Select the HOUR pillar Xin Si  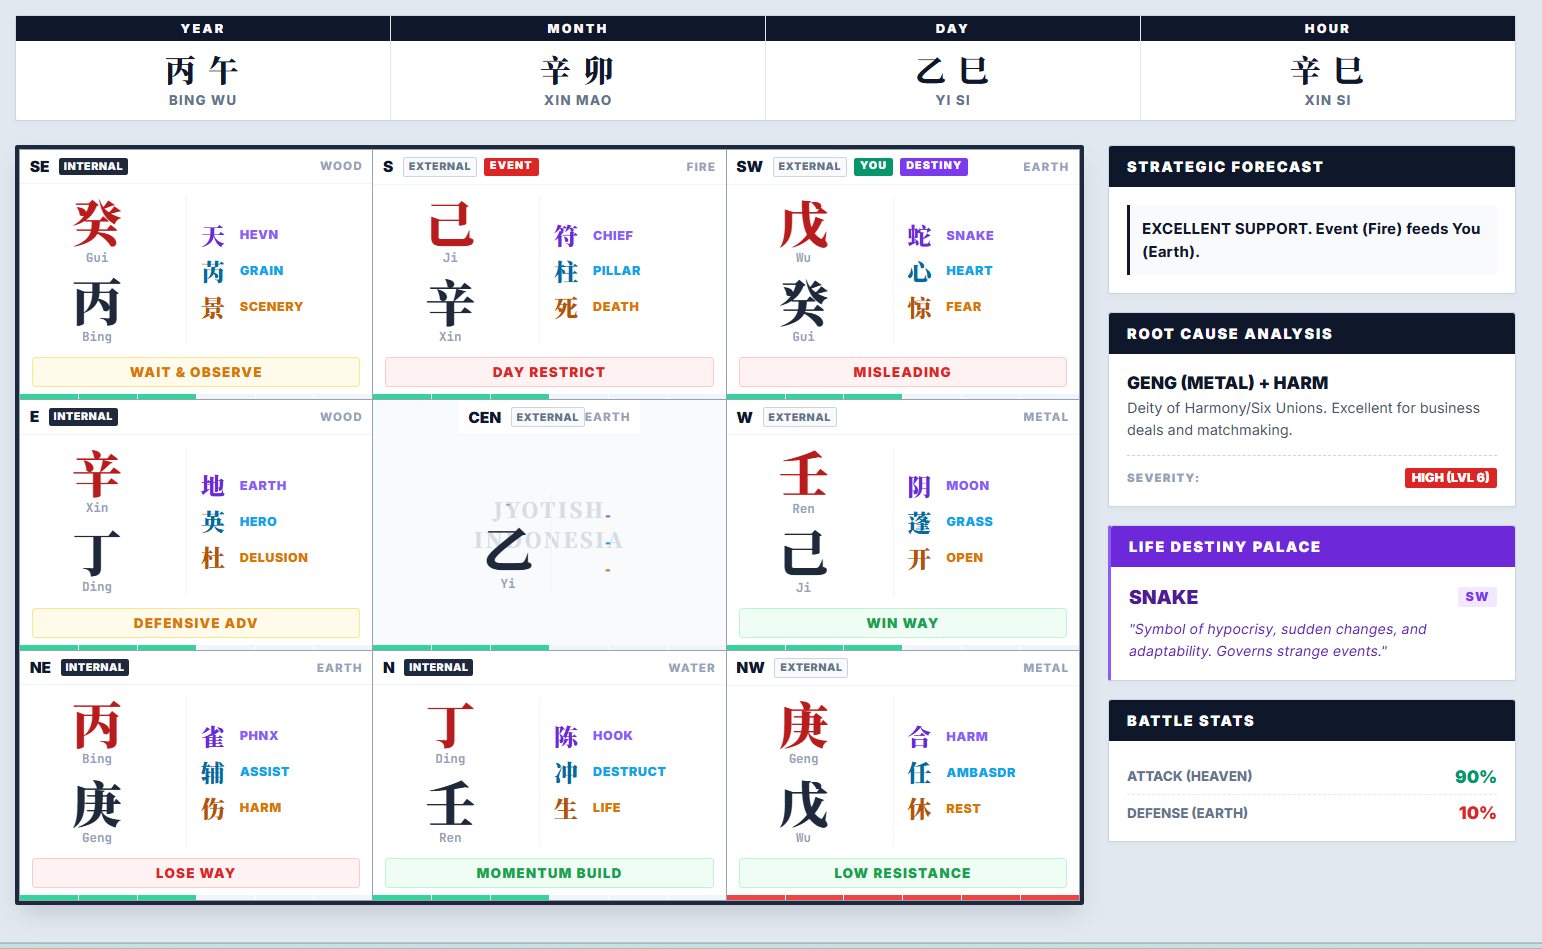click(1327, 80)
